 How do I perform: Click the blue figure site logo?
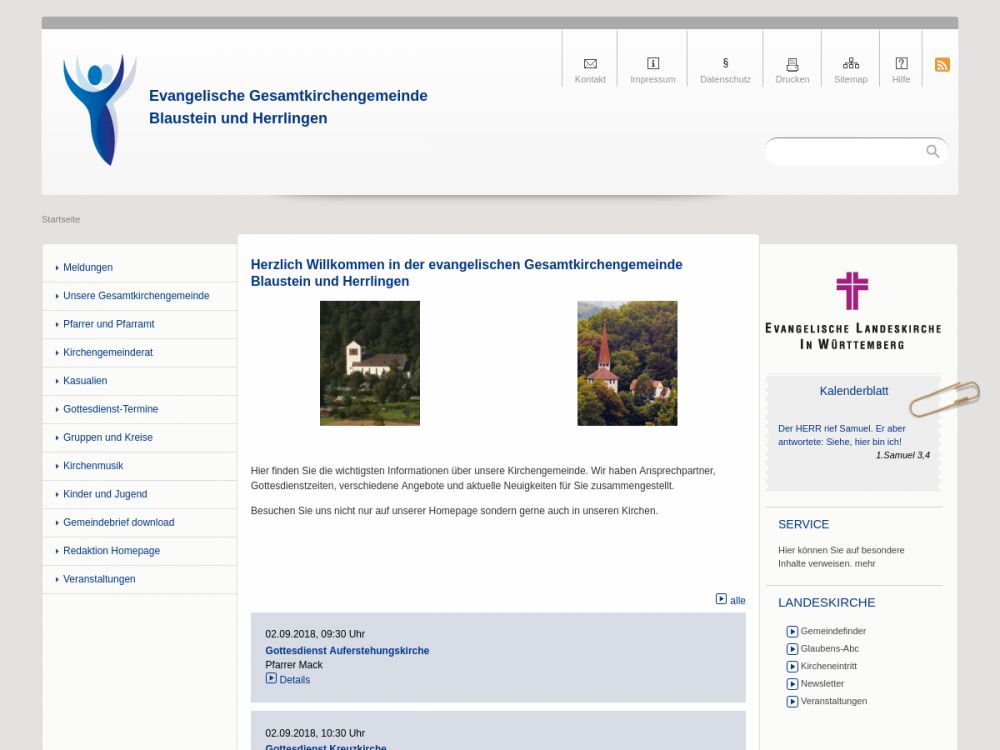pos(99,109)
